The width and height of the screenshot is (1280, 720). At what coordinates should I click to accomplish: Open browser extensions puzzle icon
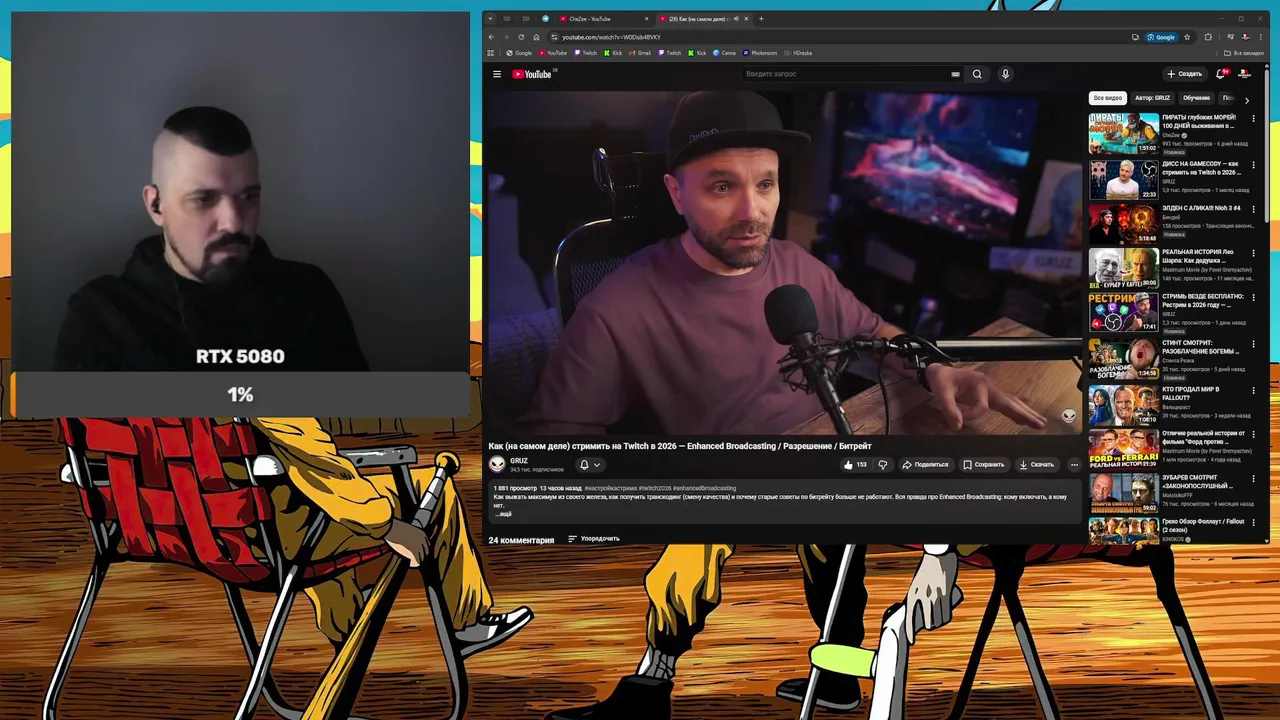coord(1208,37)
